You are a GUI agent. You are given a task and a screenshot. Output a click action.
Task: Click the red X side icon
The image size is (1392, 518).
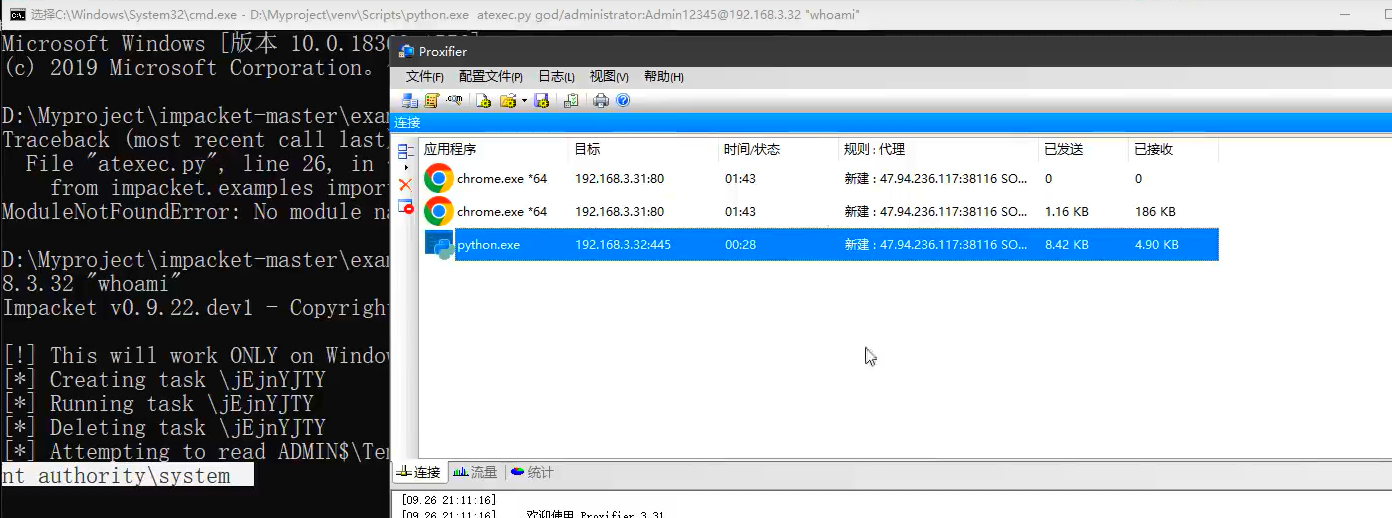tap(405, 185)
